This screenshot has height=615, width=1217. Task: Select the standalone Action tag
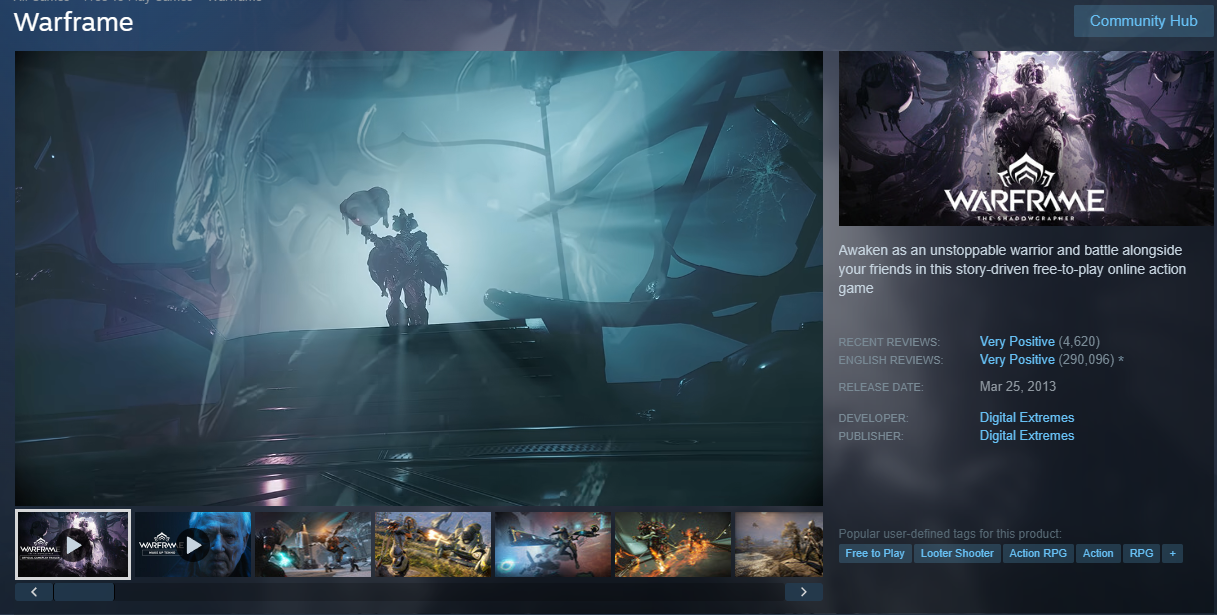click(x=1098, y=553)
